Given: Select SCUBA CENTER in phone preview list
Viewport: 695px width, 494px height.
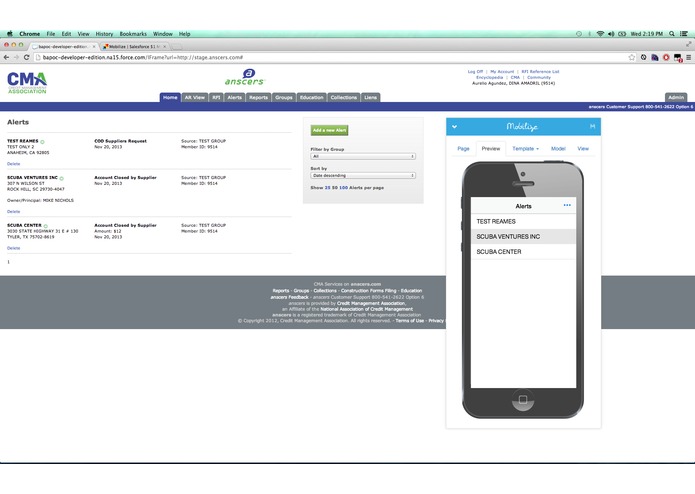Looking at the screenshot, I should point(523,252).
